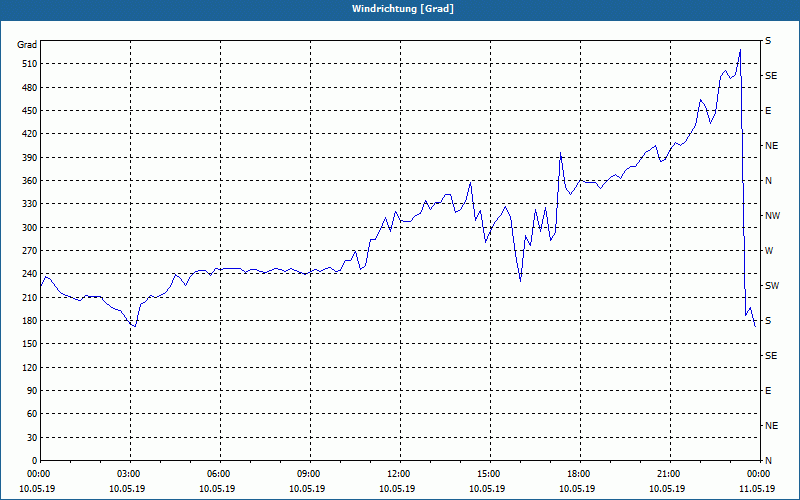The image size is (800, 500).
Task: Pick the "NE" compass label level with 420
Action: coord(772,146)
